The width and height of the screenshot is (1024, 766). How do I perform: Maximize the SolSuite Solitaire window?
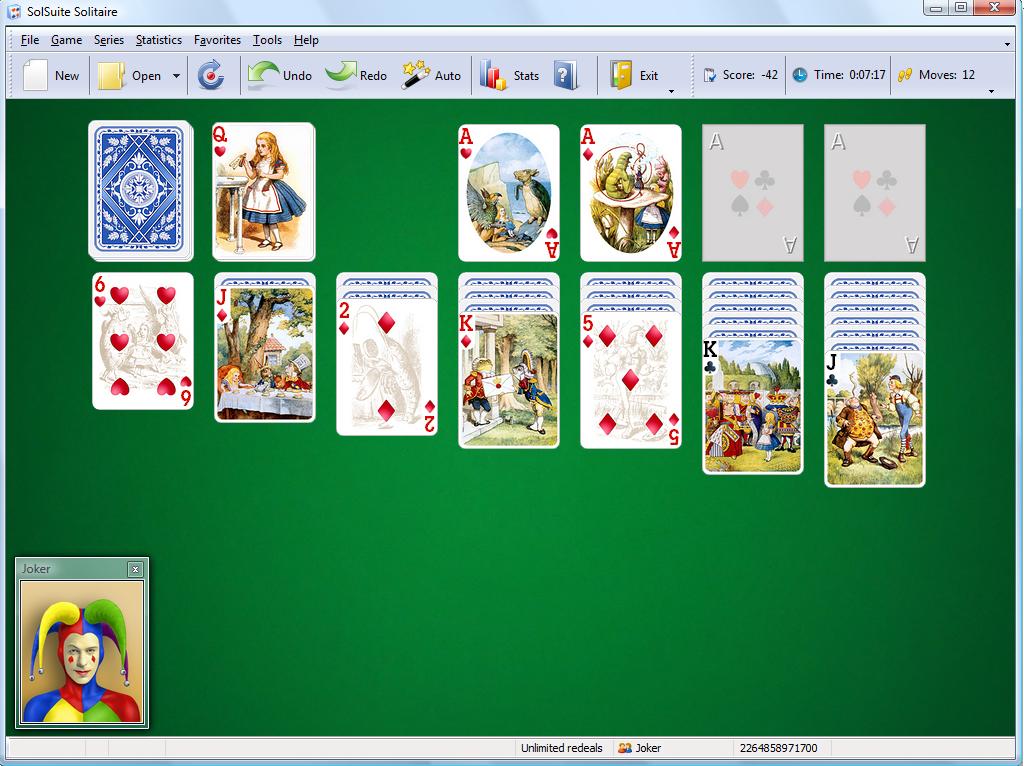[961, 8]
